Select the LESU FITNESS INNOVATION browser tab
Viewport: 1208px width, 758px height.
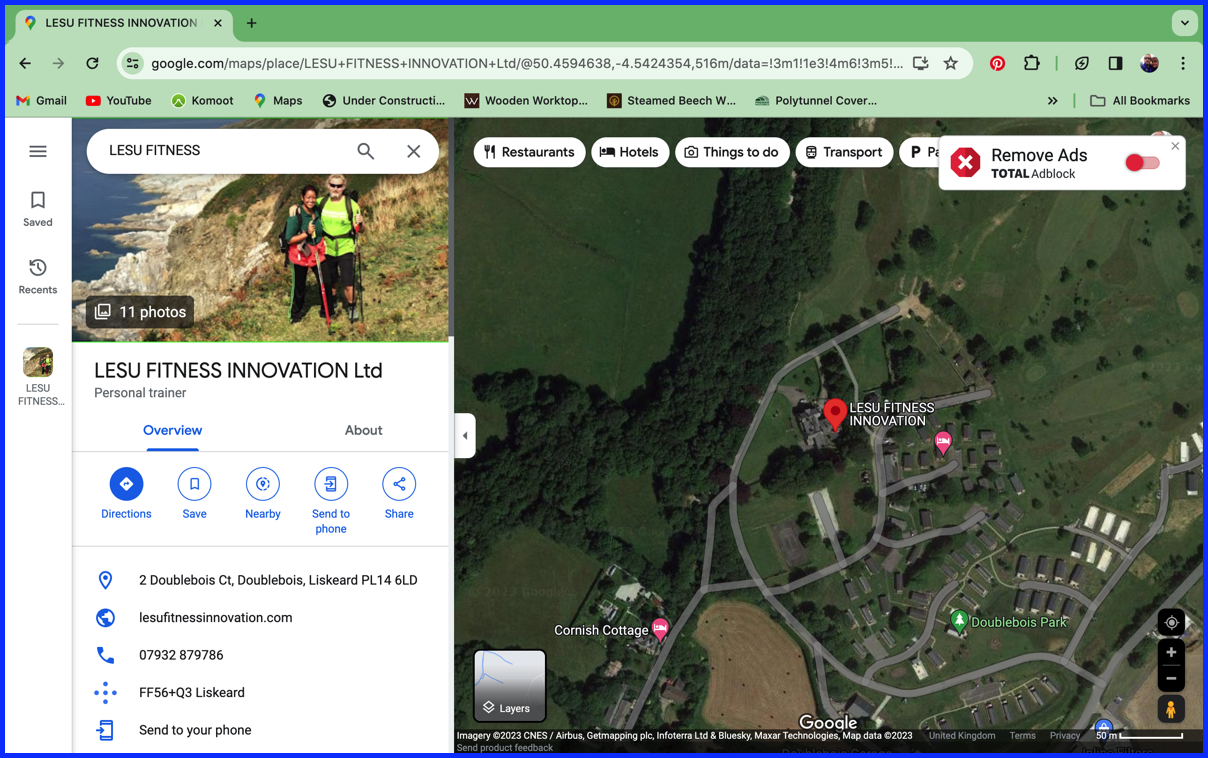tap(123, 22)
